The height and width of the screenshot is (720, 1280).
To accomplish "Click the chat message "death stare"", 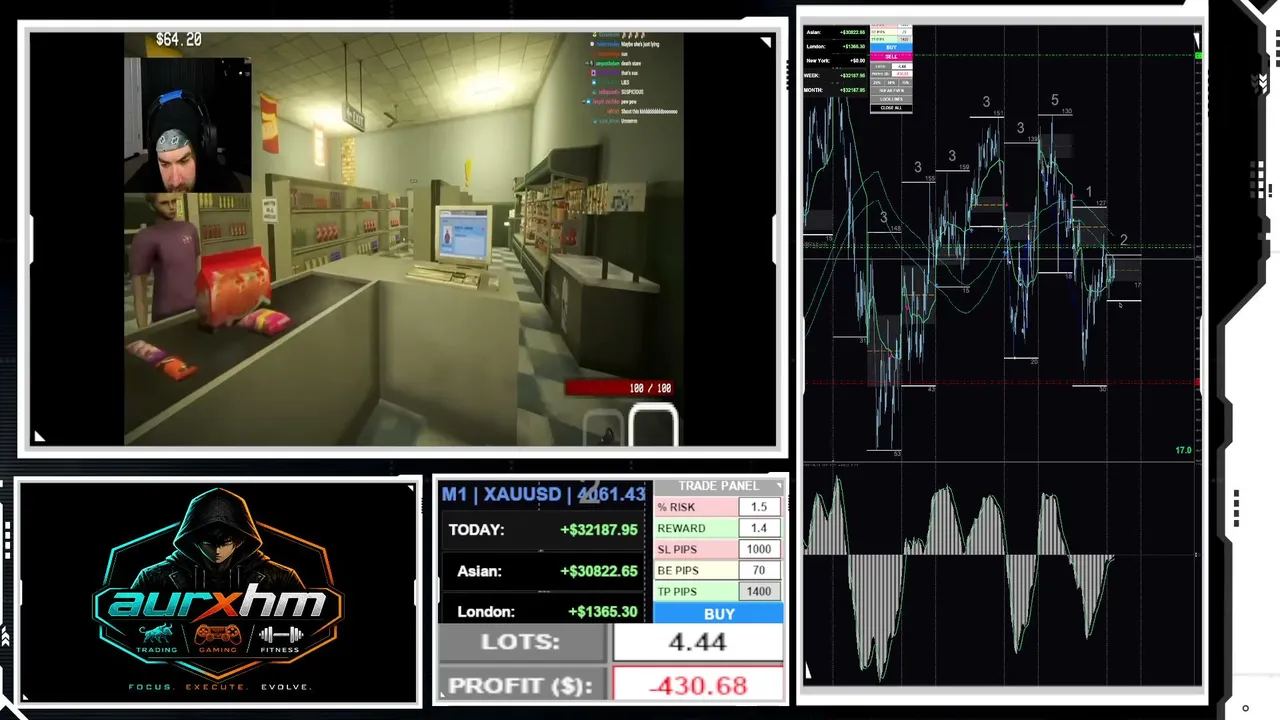I will point(631,64).
